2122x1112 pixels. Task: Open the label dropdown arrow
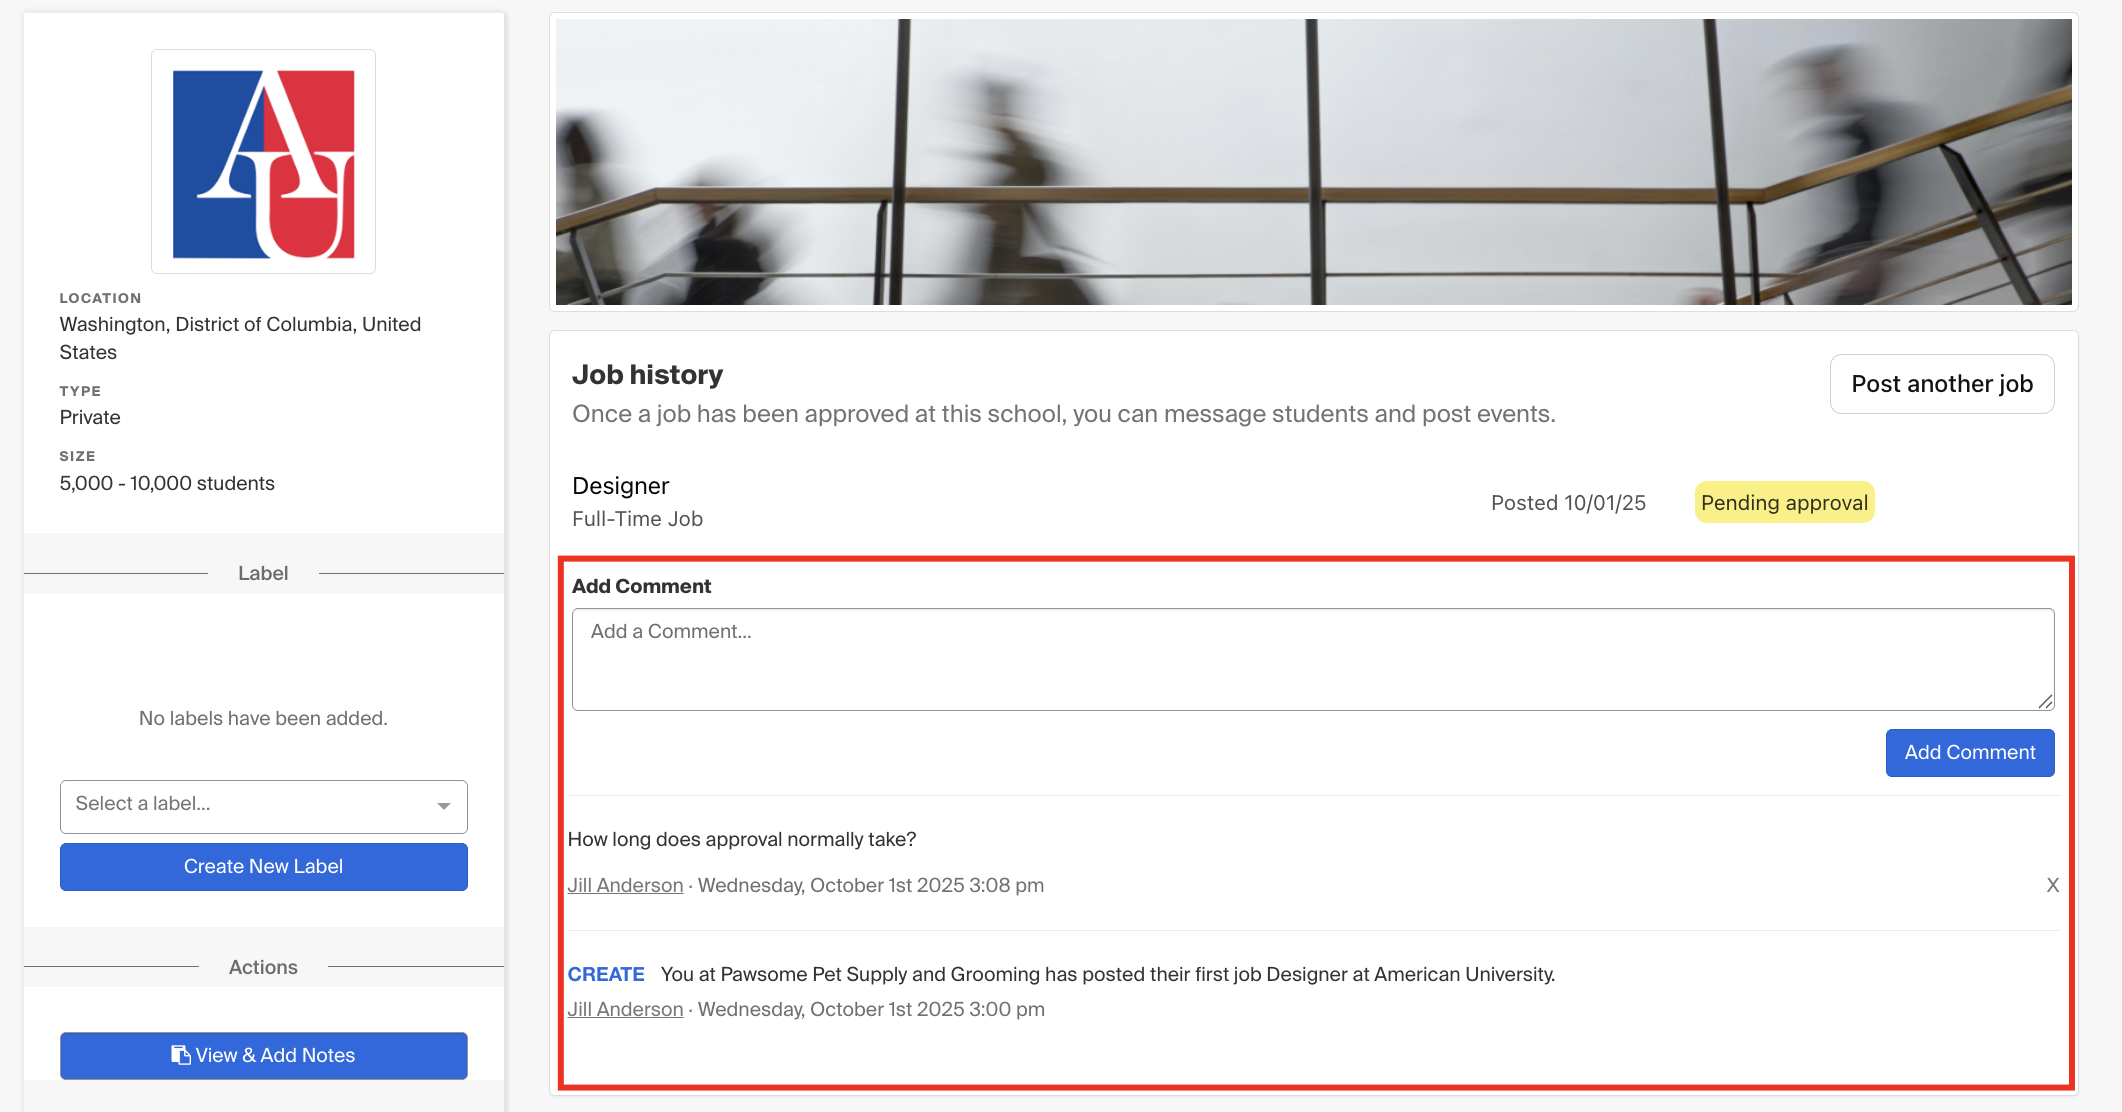(x=444, y=806)
